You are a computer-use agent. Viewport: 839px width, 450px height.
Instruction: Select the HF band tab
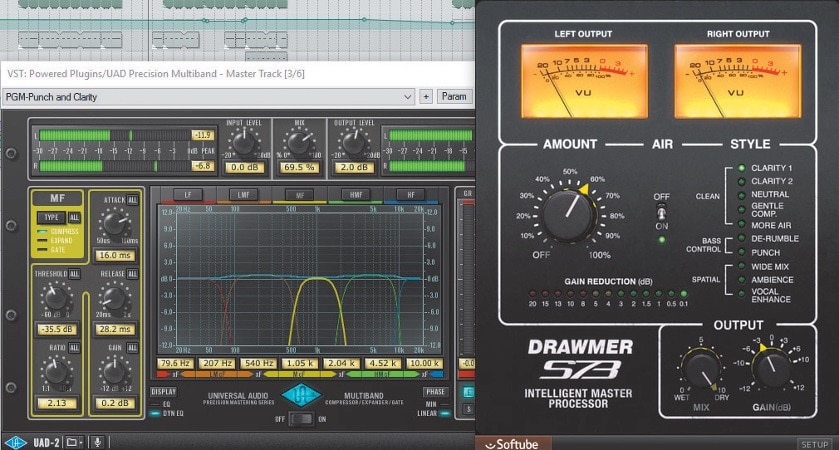(x=411, y=195)
